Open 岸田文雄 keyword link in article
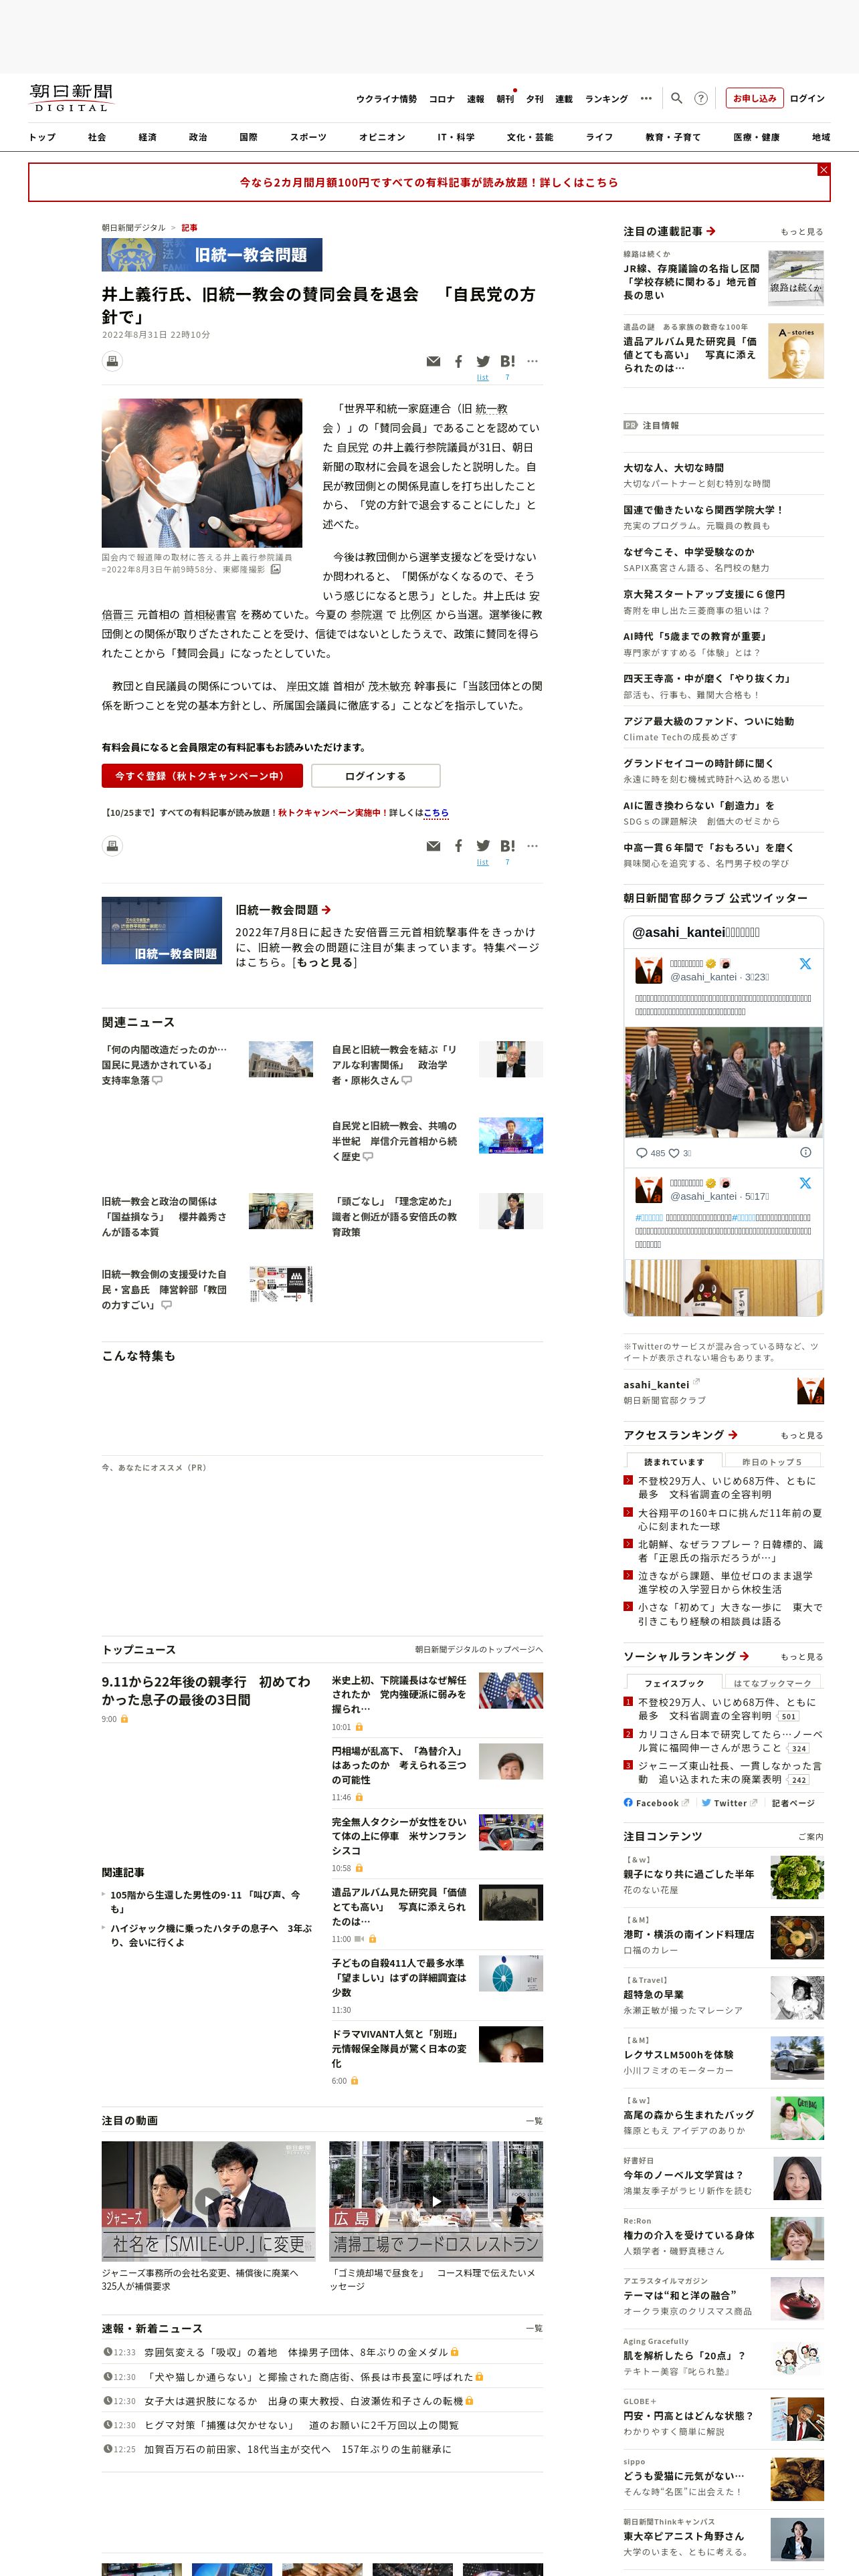The width and height of the screenshot is (859, 2576). (308, 686)
